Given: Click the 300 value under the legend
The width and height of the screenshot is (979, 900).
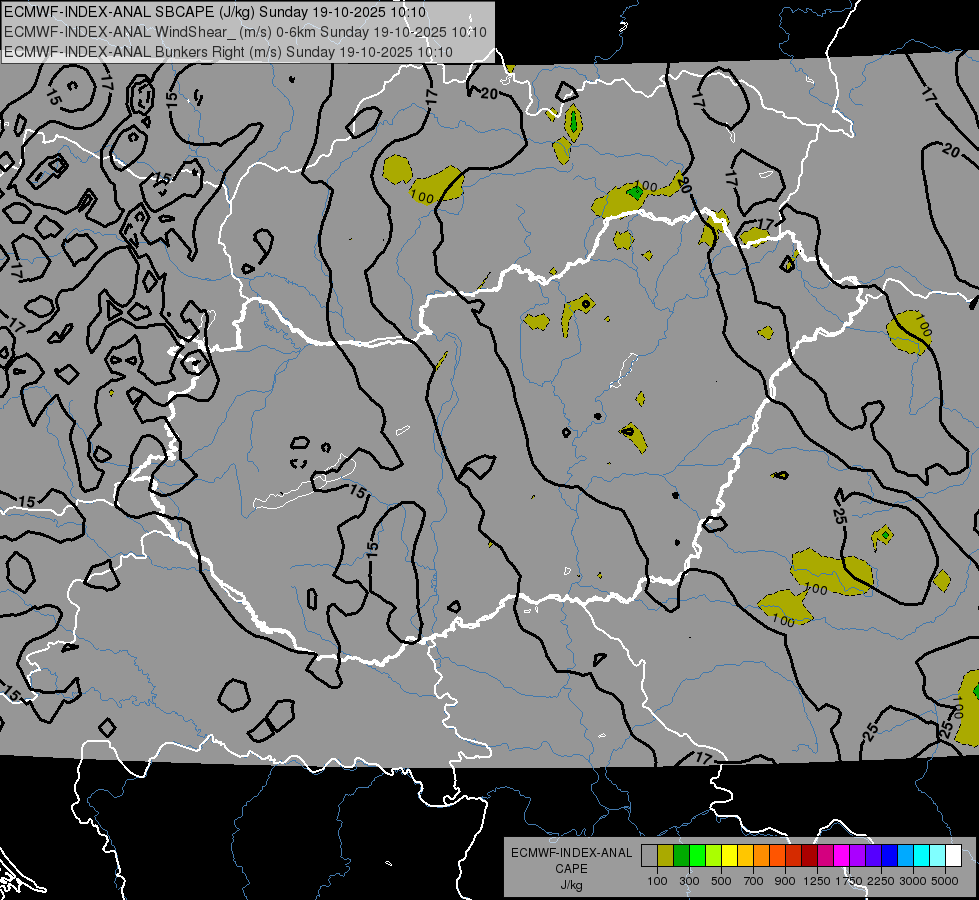Looking at the screenshot, I should point(689,881).
